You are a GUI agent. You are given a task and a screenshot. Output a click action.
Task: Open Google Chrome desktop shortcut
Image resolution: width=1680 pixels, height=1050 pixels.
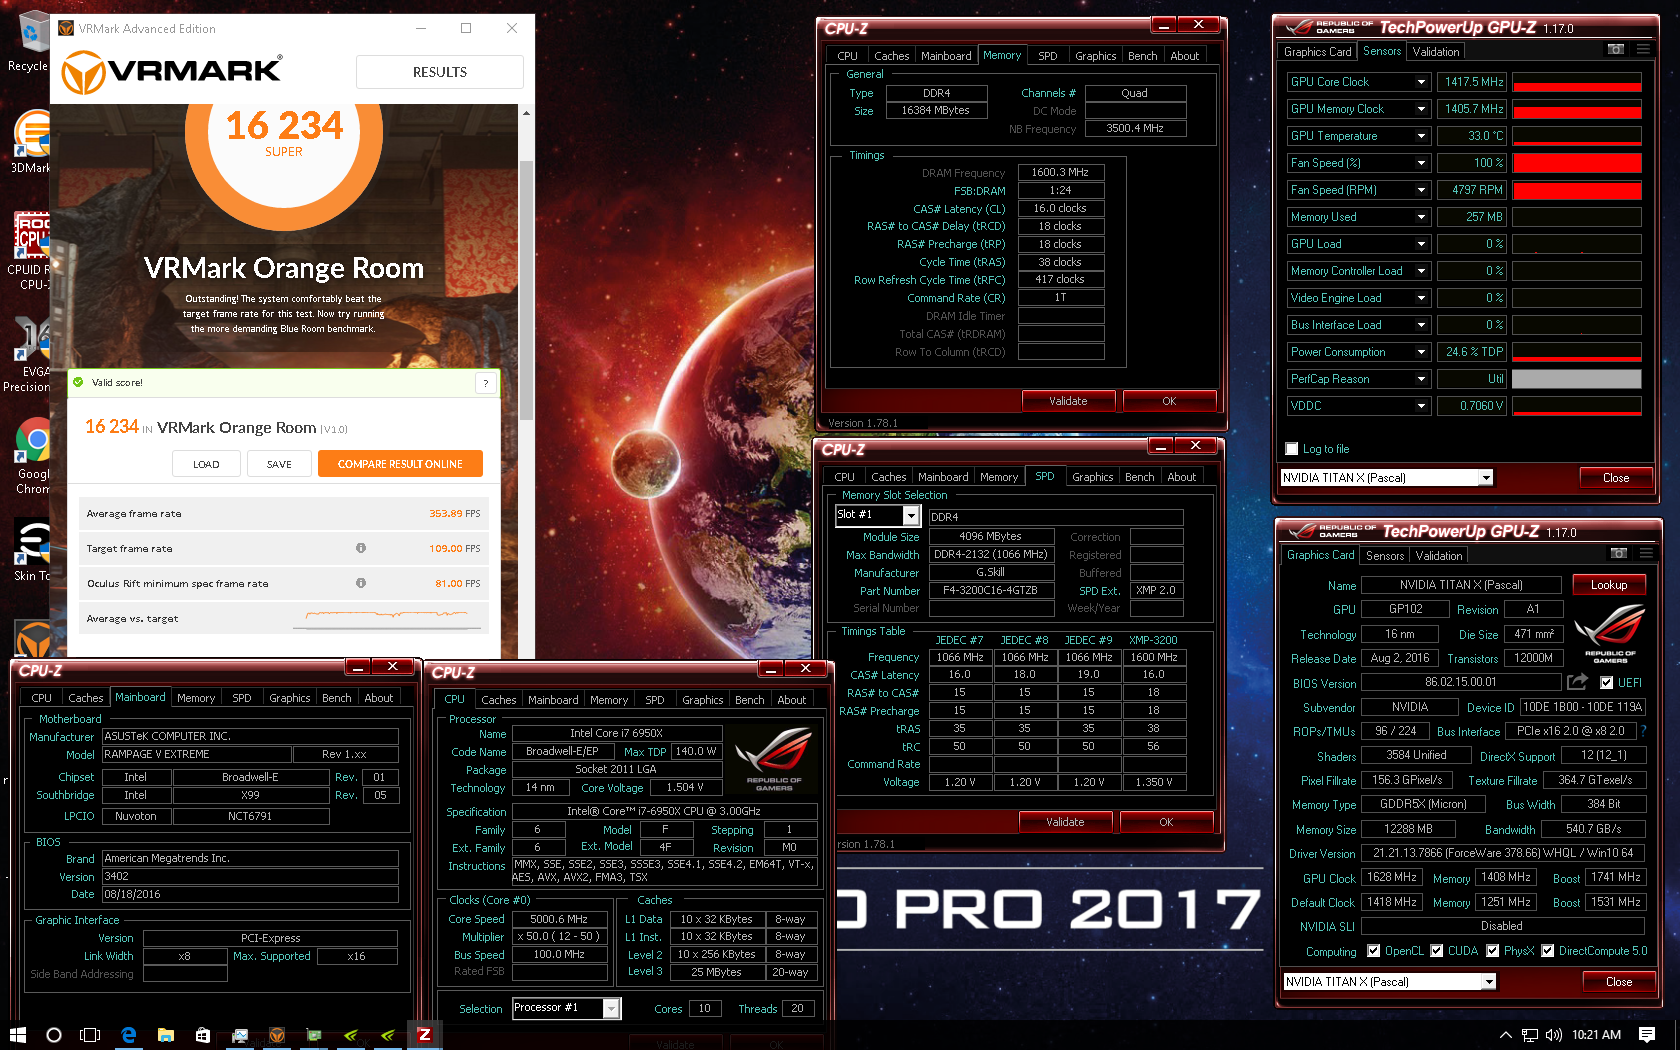tap(33, 455)
